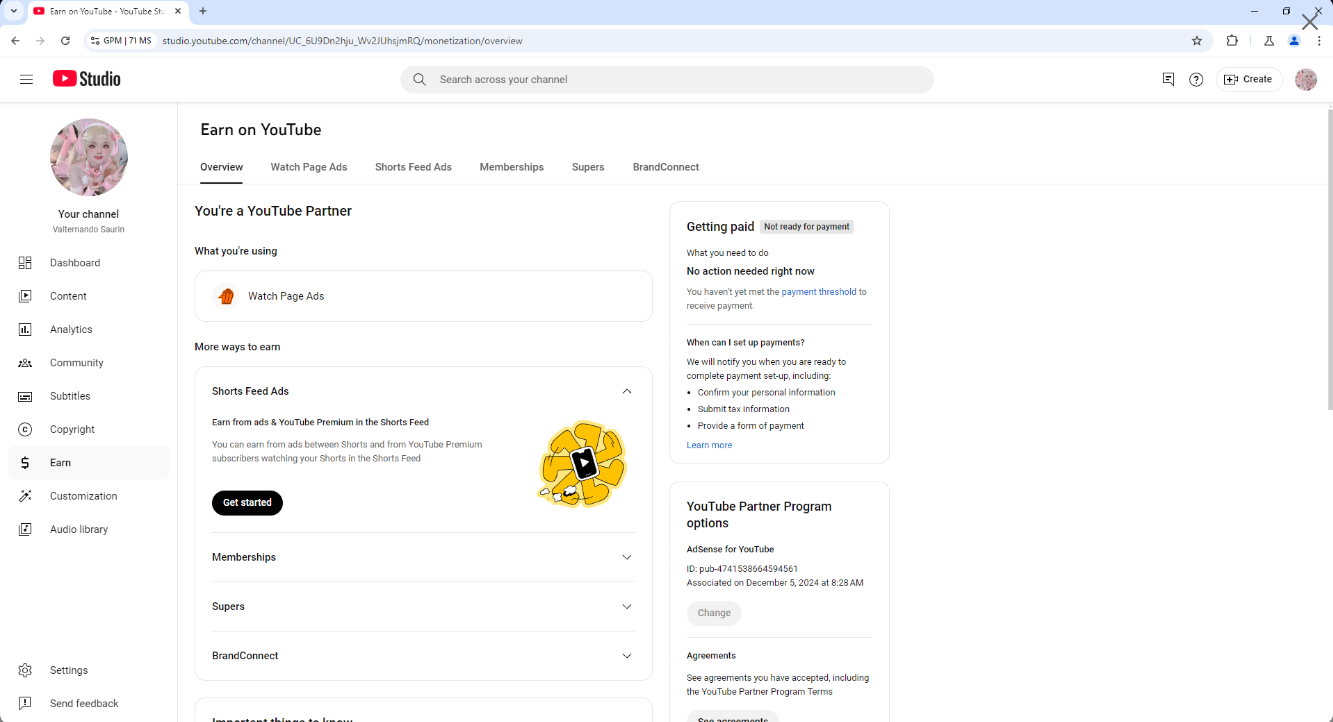Screen dimensions: 1333x722
Task: Click the browser address bar URL
Action: [342, 41]
